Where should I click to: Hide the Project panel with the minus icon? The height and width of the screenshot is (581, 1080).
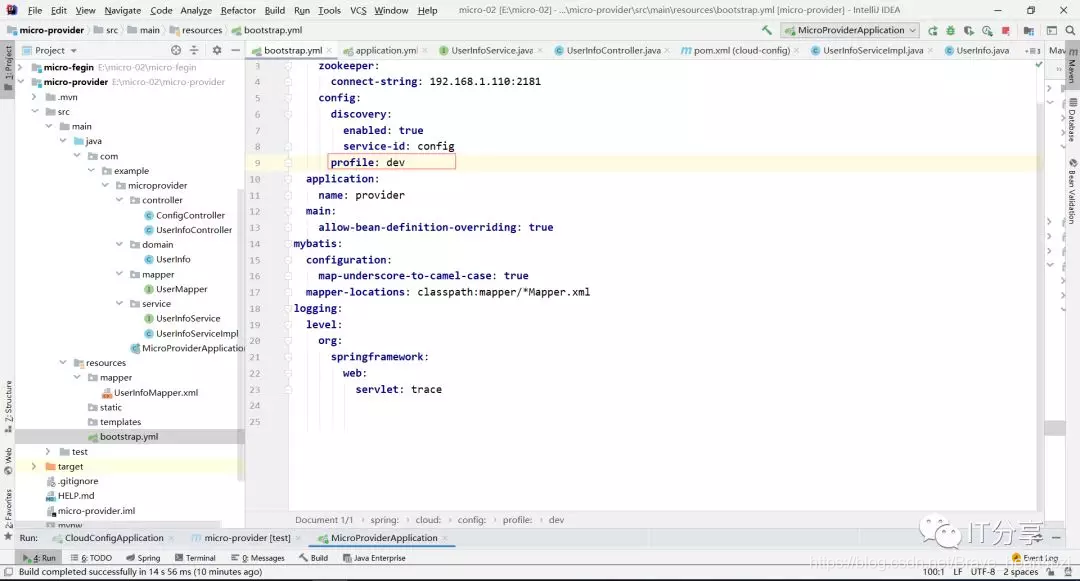235,50
